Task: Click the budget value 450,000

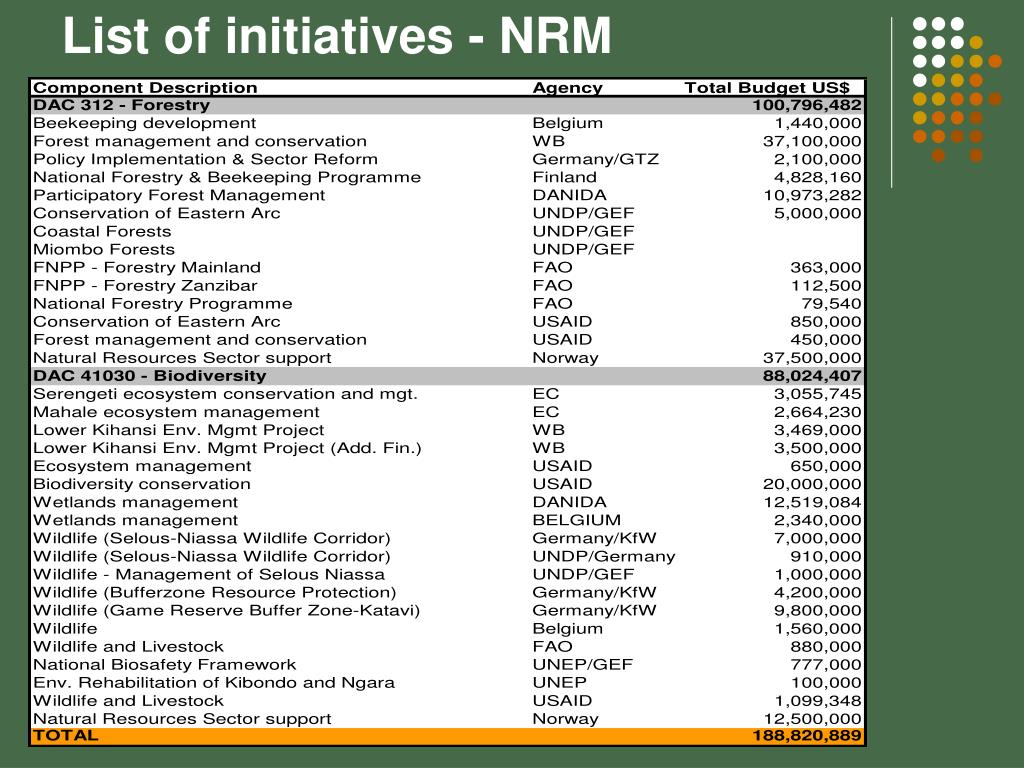Action: point(825,340)
